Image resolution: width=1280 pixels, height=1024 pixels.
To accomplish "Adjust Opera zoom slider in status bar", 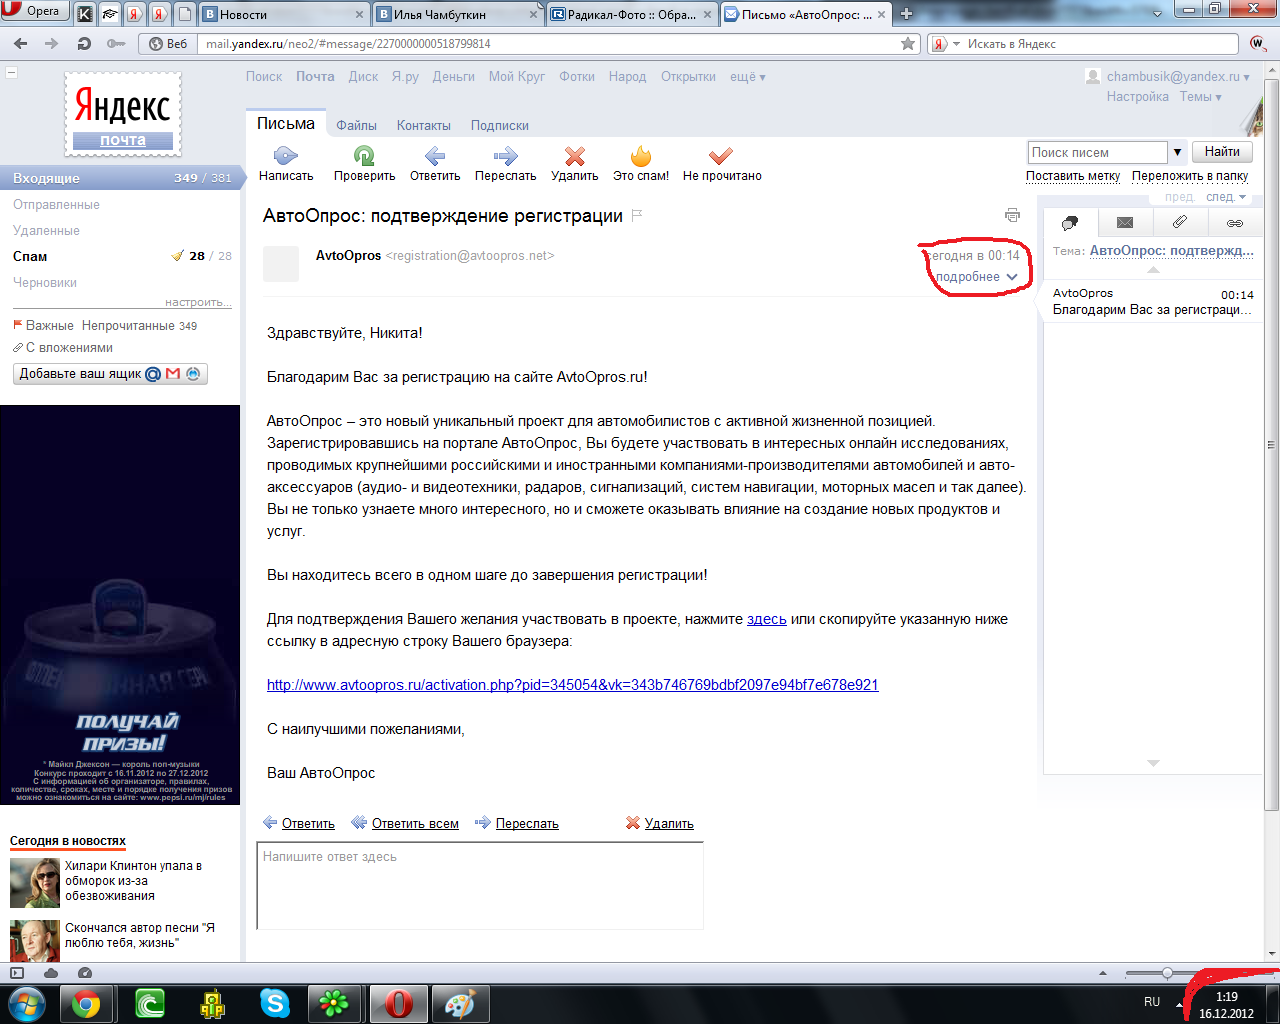I will click(1167, 973).
